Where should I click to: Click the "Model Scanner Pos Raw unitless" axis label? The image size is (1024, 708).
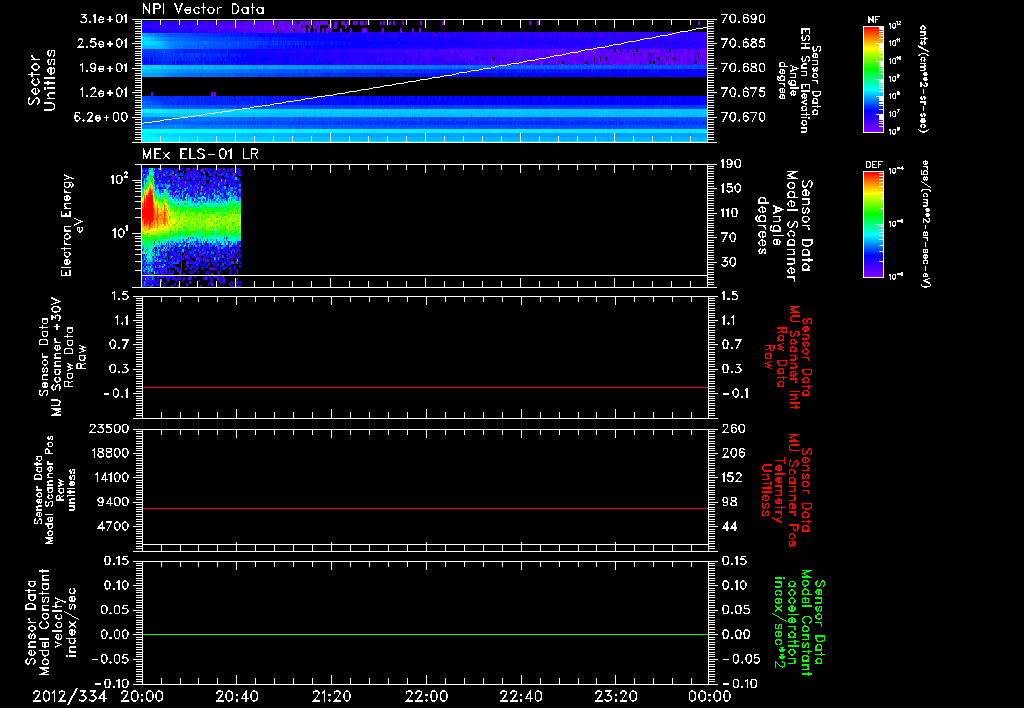(x=55, y=490)
